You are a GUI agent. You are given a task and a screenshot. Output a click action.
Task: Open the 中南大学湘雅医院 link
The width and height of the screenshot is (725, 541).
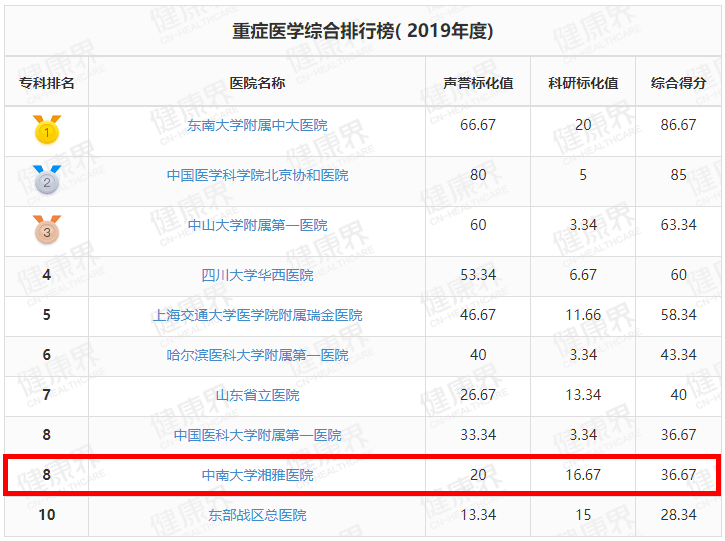point(257,475)
